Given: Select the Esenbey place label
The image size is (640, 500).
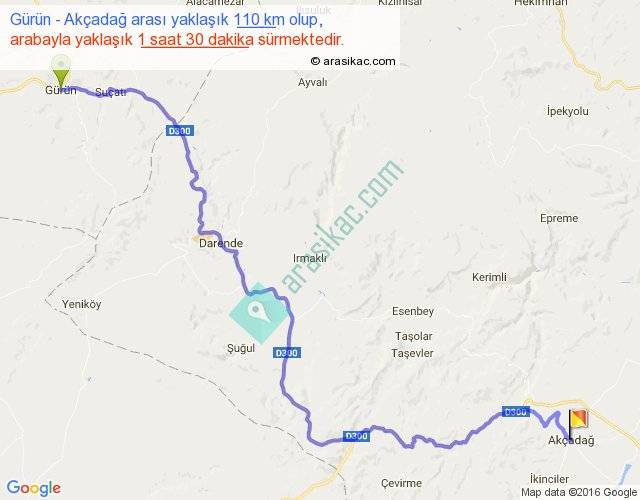Looking at the screenshot, I should tap(413, 311).
